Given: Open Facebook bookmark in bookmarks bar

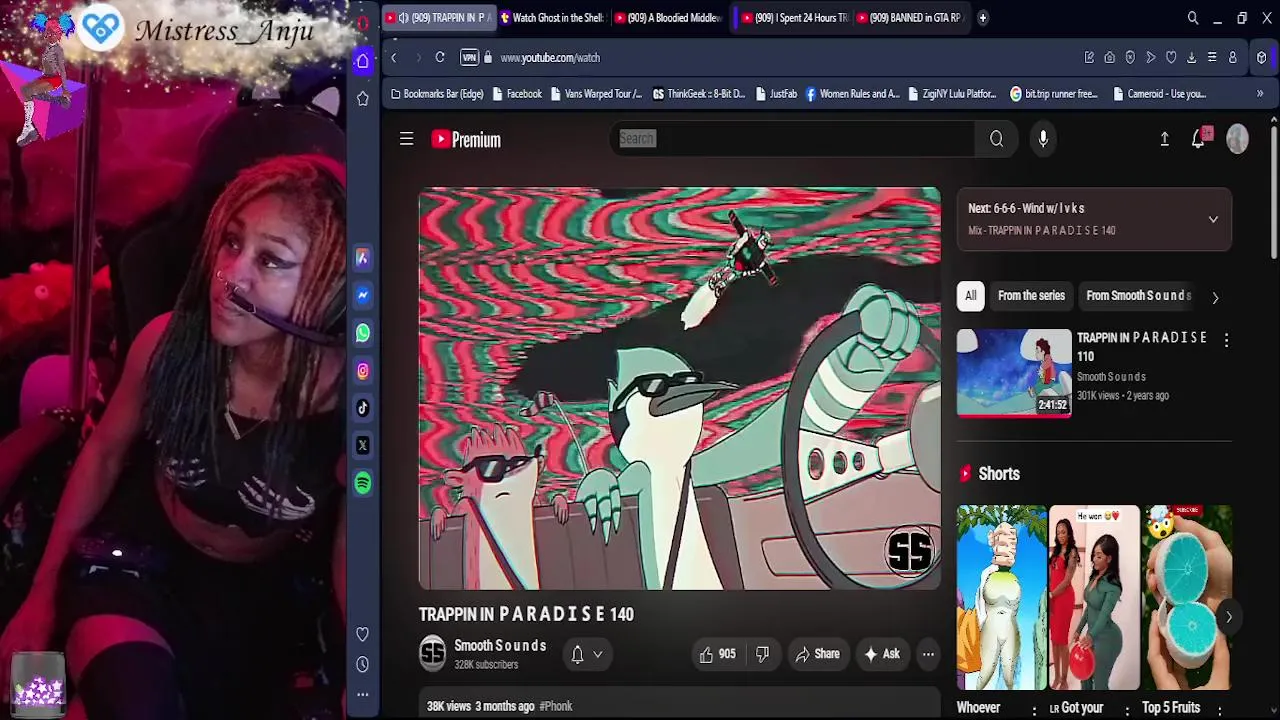Looking at the screenshot, I should 515,94.
